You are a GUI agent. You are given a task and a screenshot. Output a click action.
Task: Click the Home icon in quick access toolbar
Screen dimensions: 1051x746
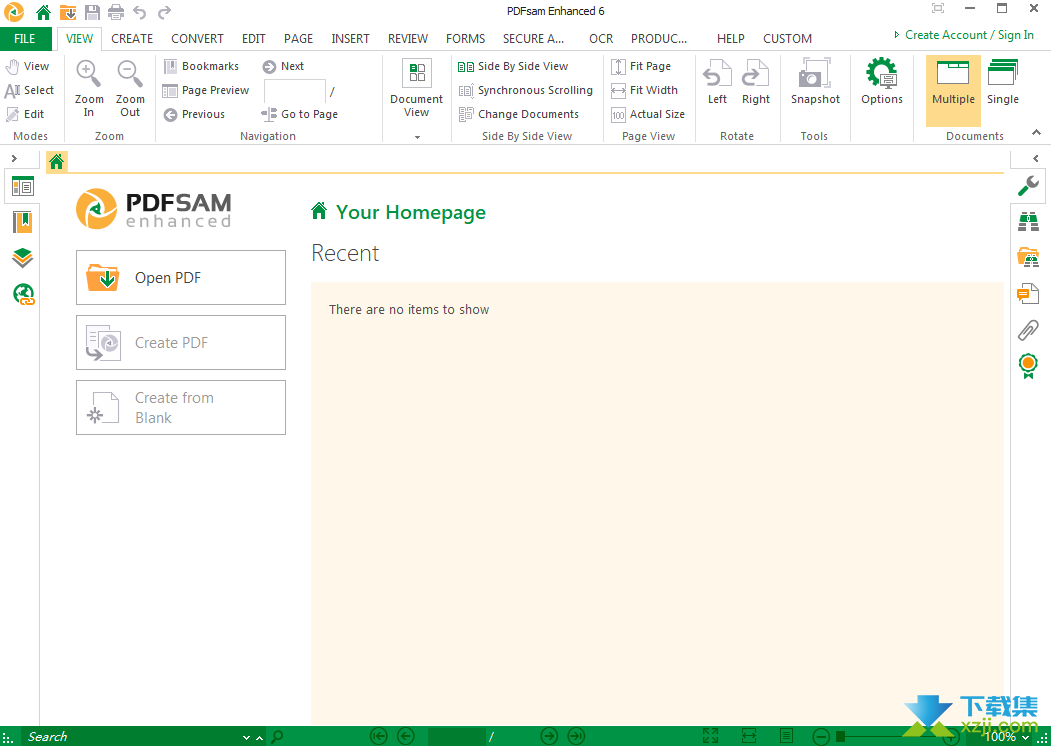[x=43, y=11]
